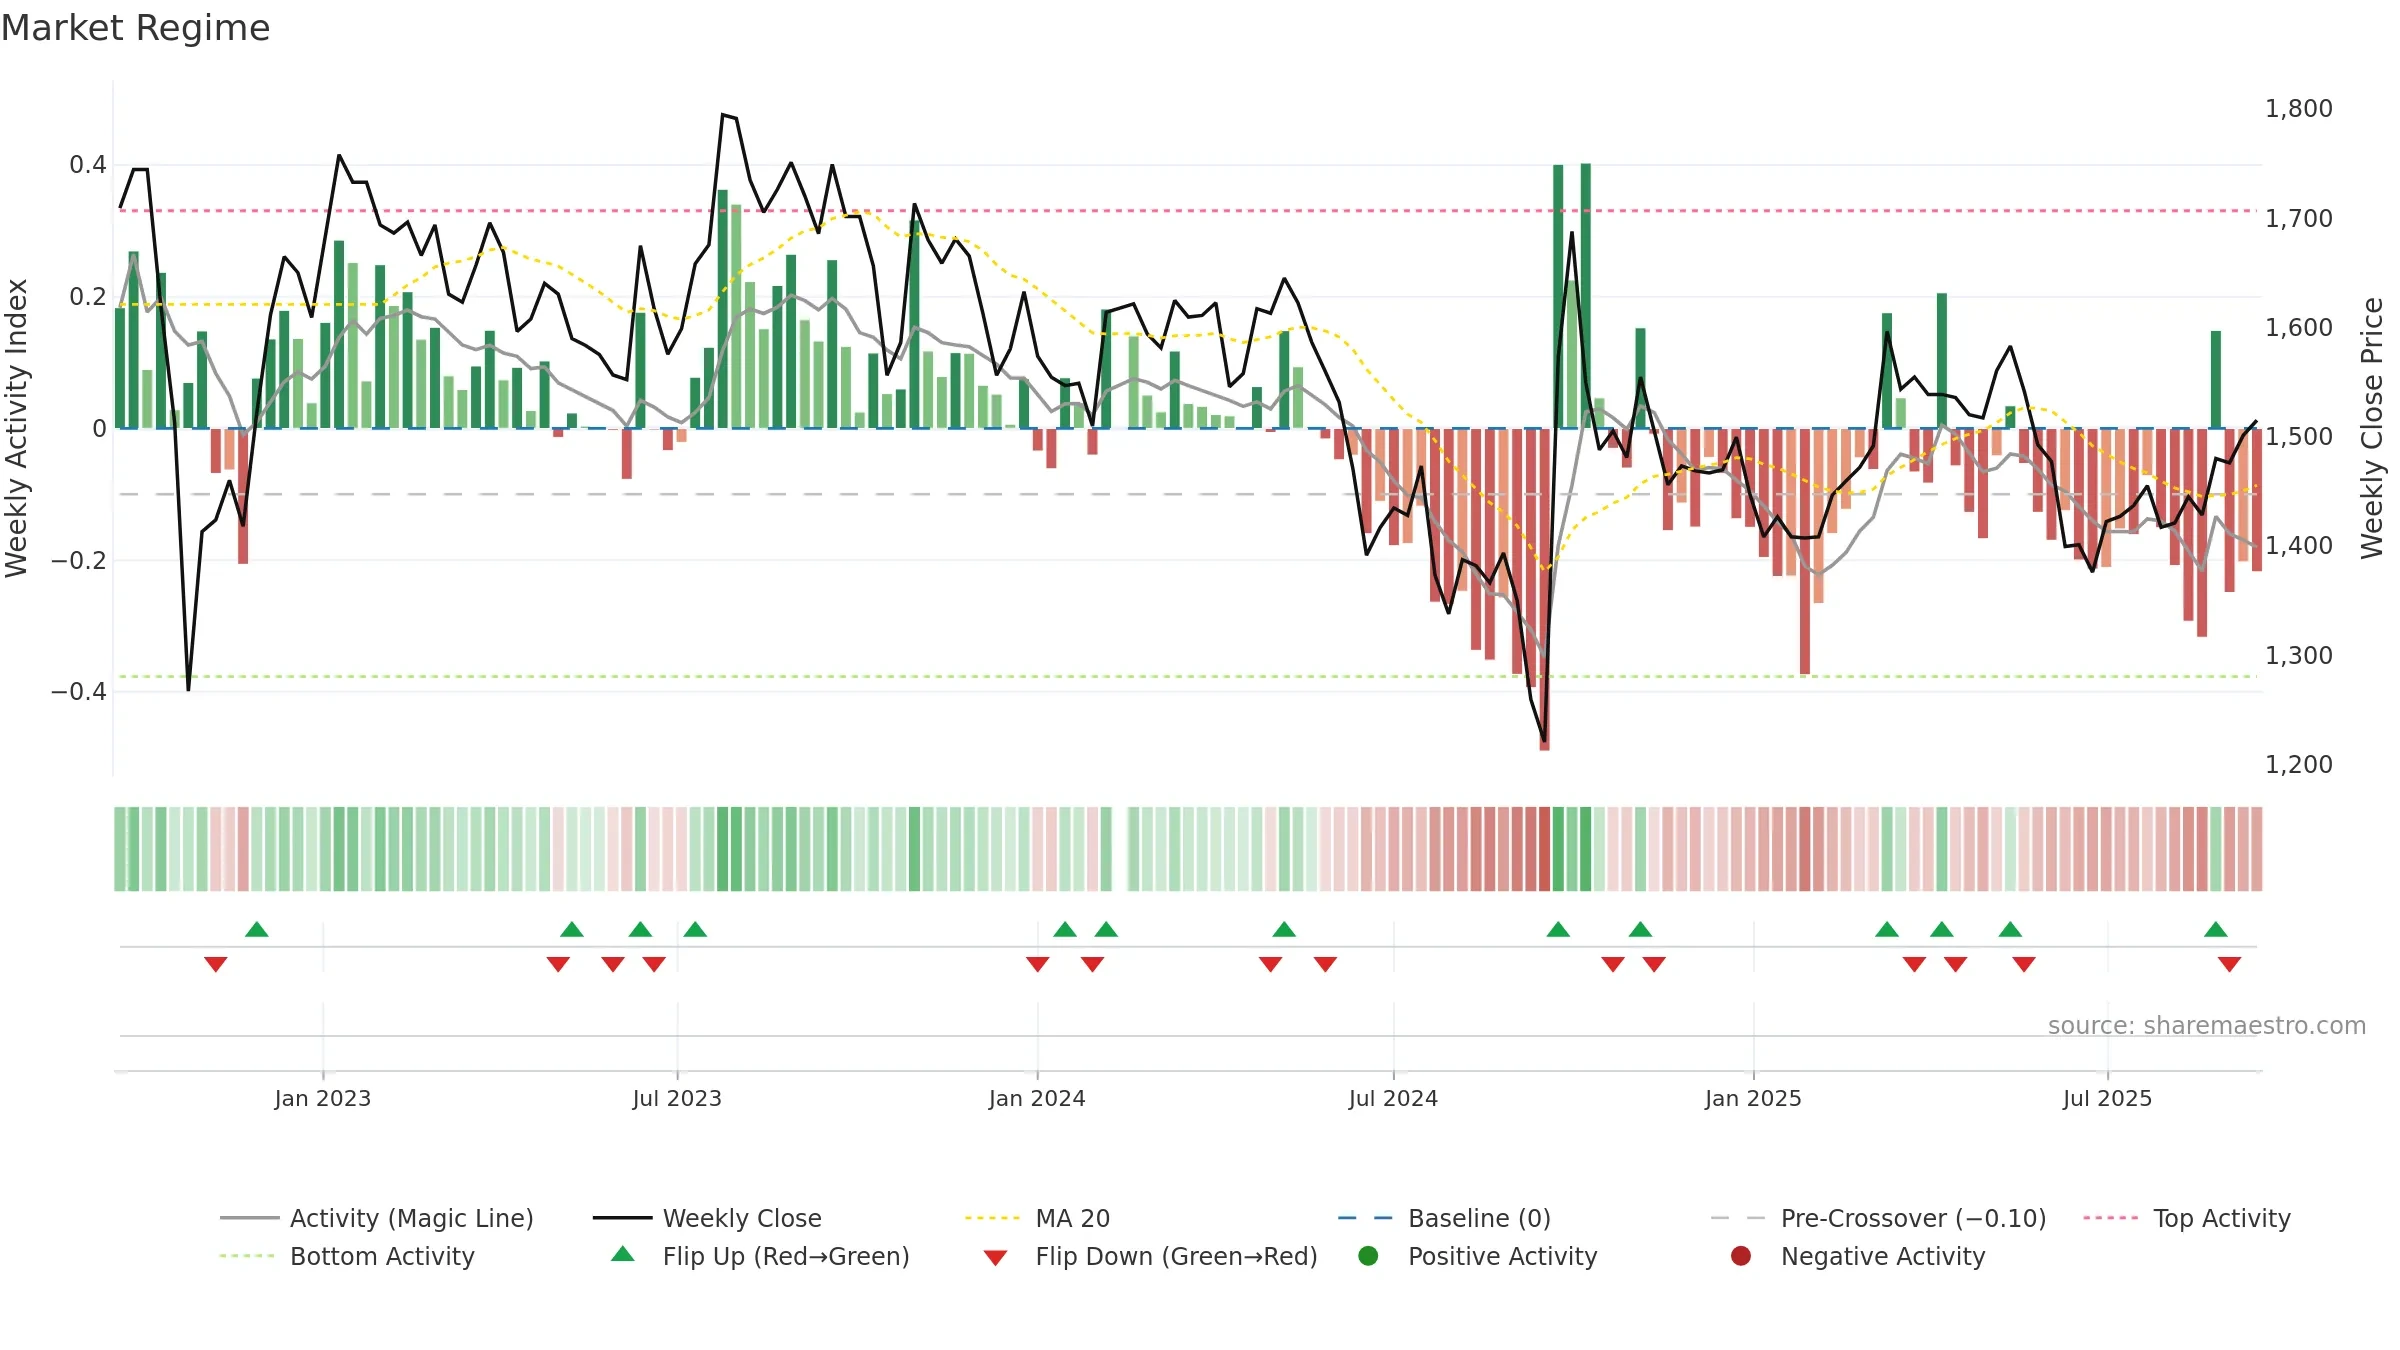Click the 1,400 price axis label
The image size is (2400, 1350).
coord(2299,545)
